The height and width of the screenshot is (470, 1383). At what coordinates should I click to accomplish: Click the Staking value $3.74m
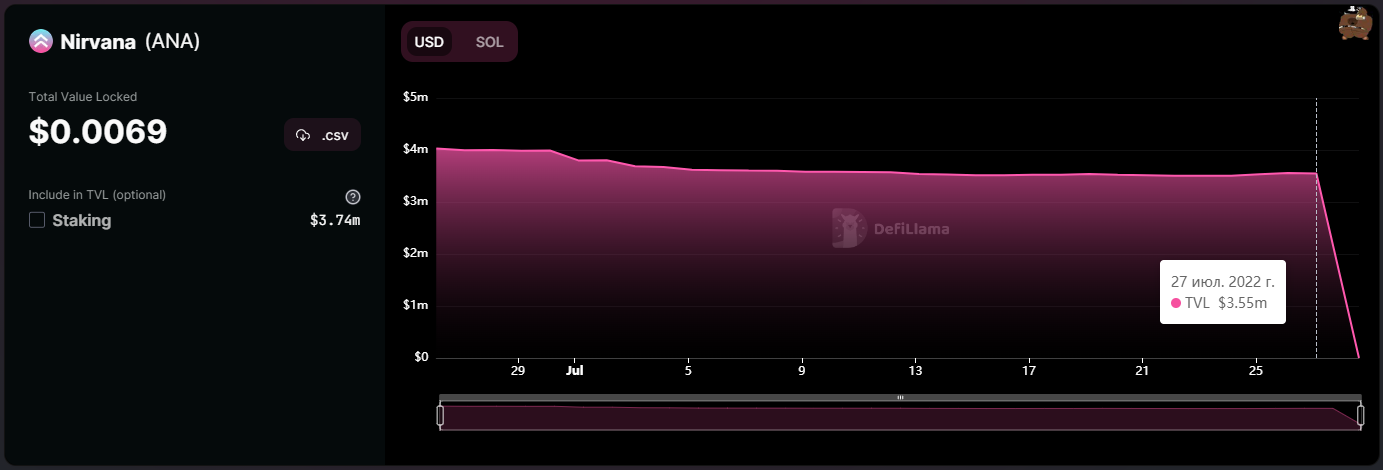pos(335,220)
